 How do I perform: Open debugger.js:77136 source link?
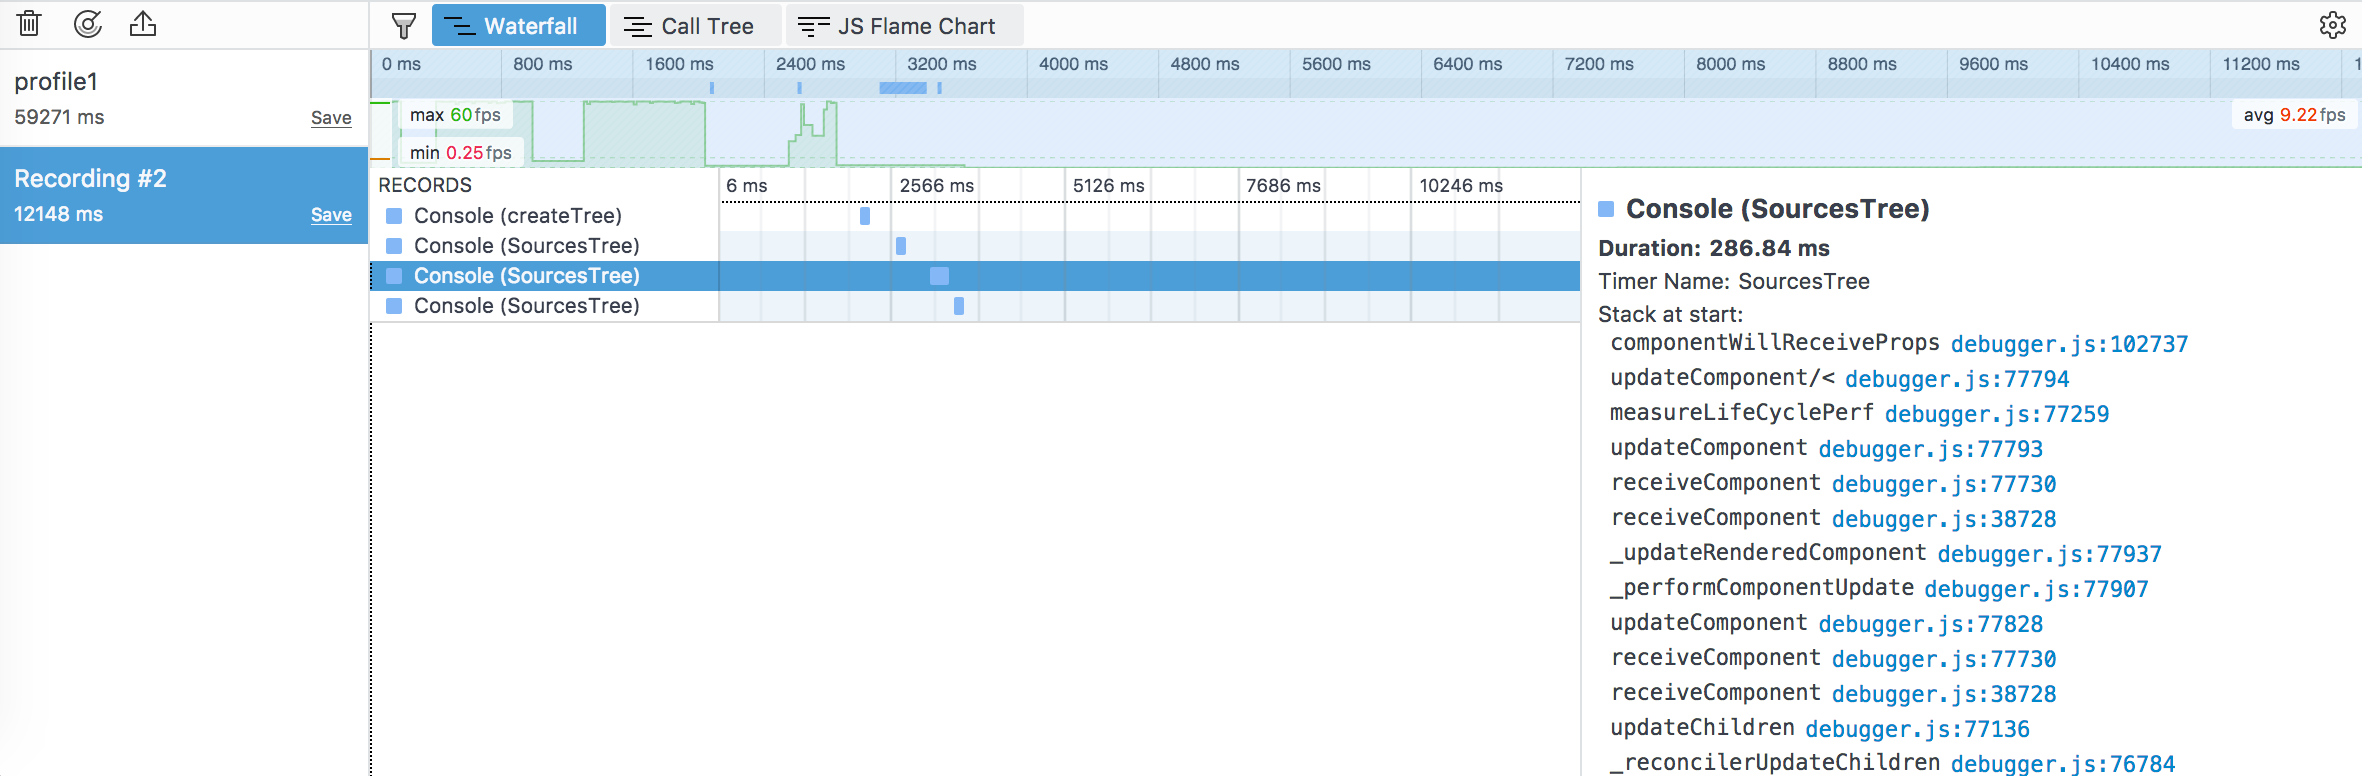(x=1917, y=729)
